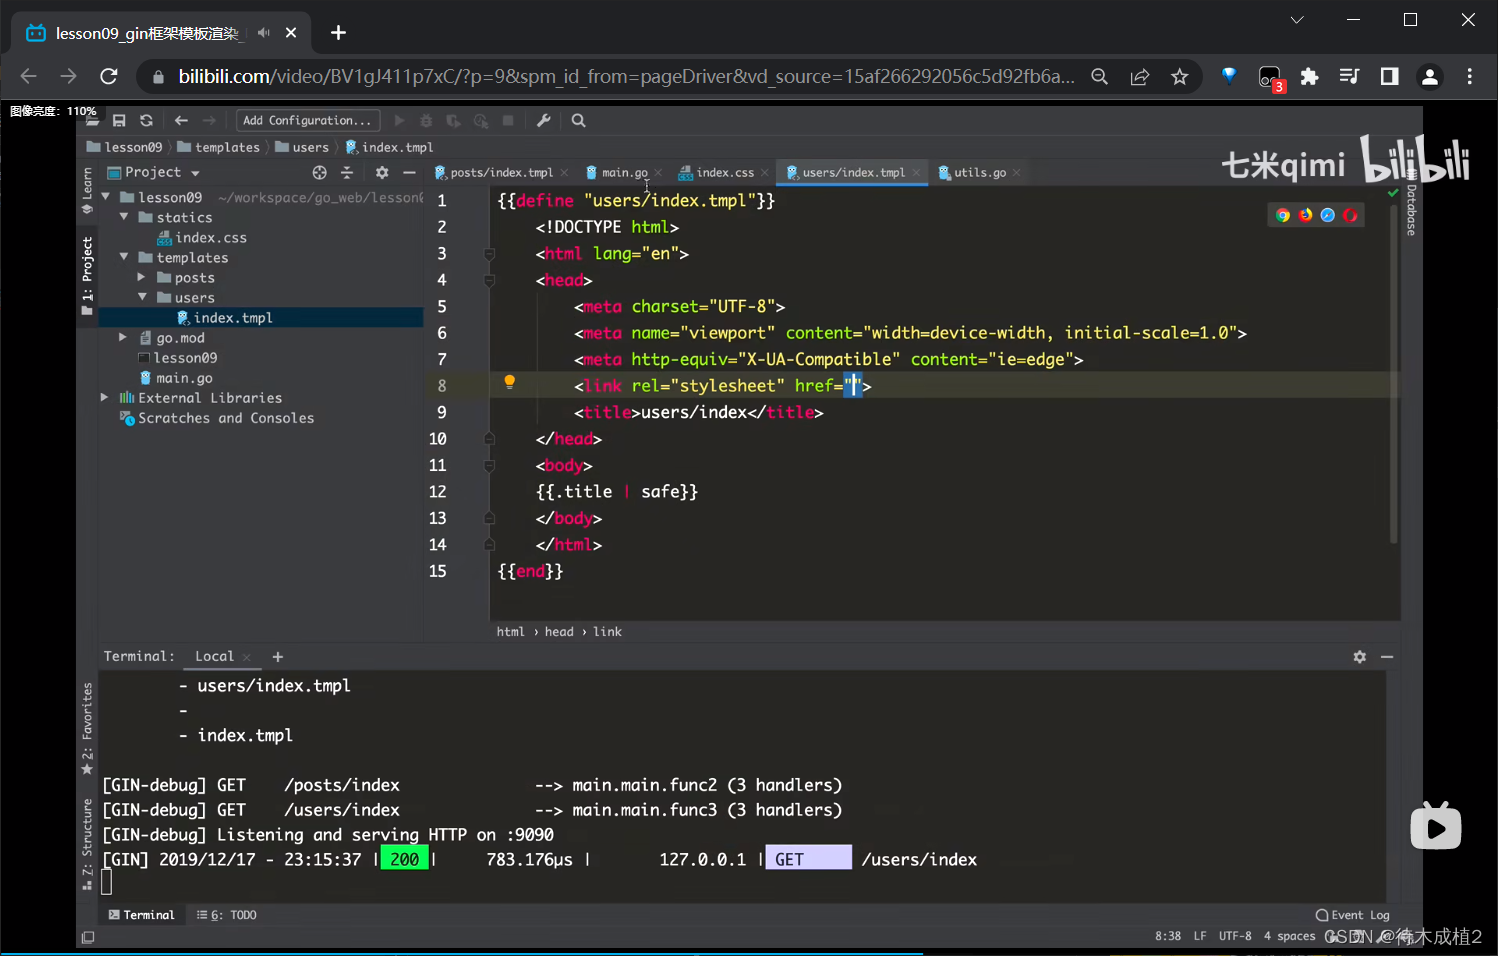
Task: Open terminal settings gear icon
Action: coord(1359,657)
